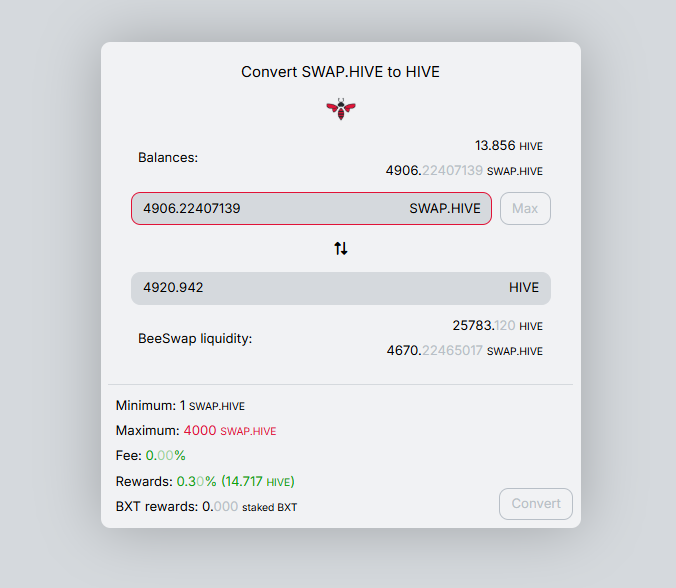Click the Minimum: 1 SWAP.HIVE line

(180, 406)
